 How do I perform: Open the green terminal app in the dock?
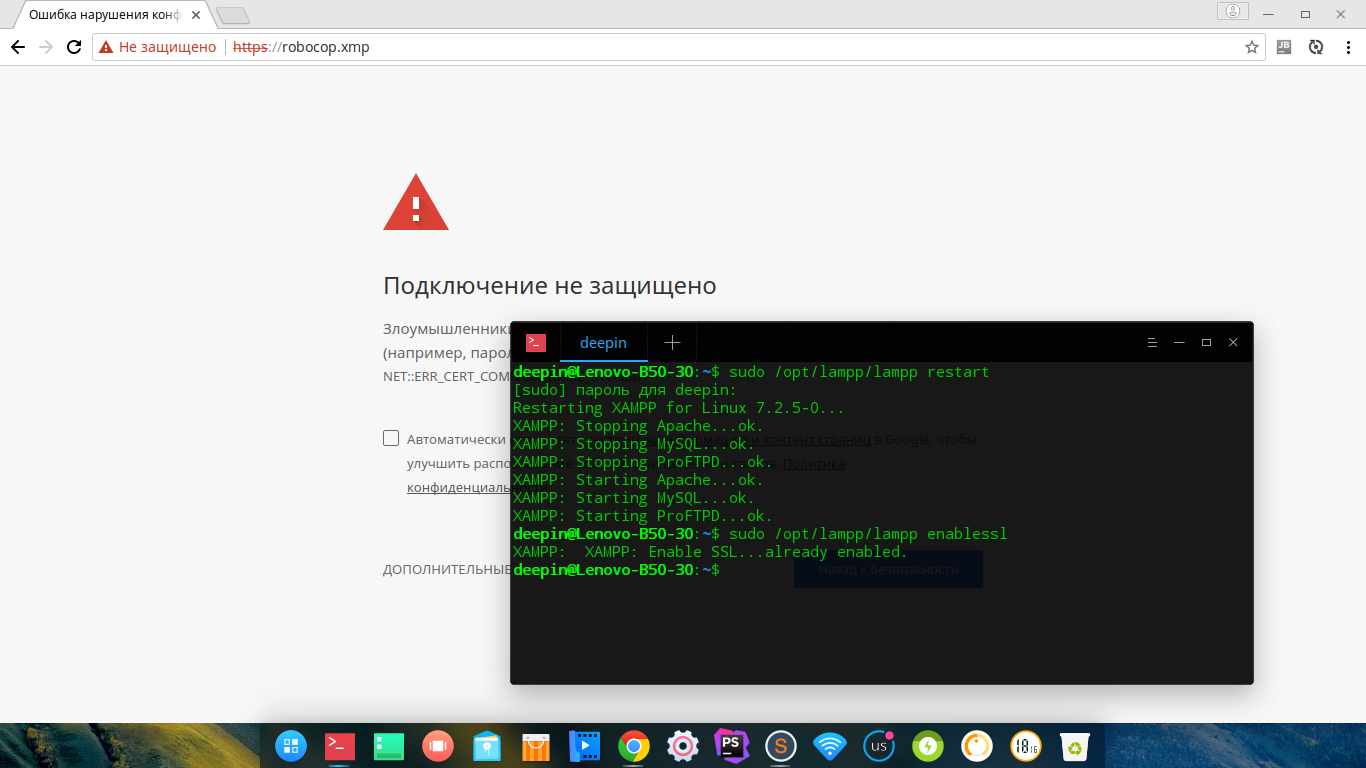tap(389, 745)
